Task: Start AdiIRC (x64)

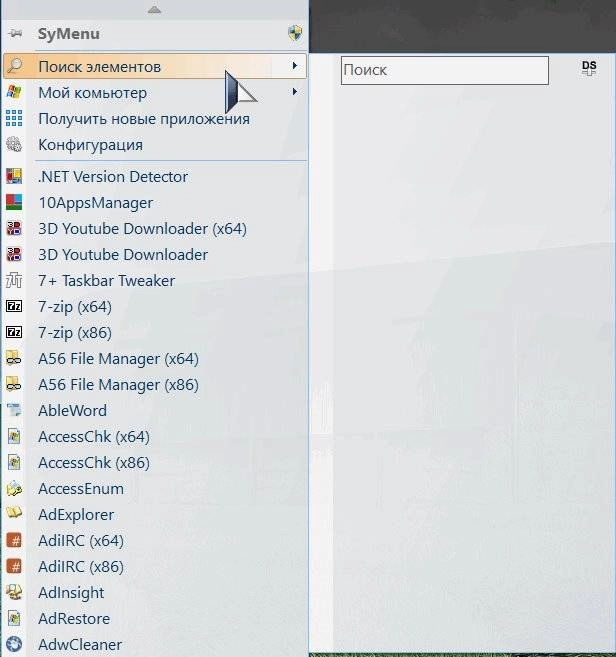Action: click(155, 540)
